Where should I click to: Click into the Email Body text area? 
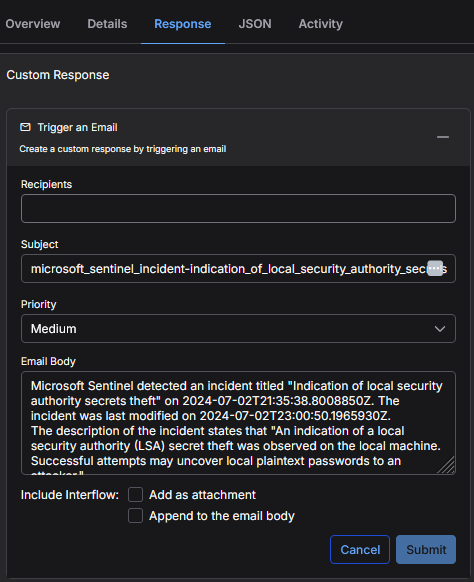[x=238, y=423]
